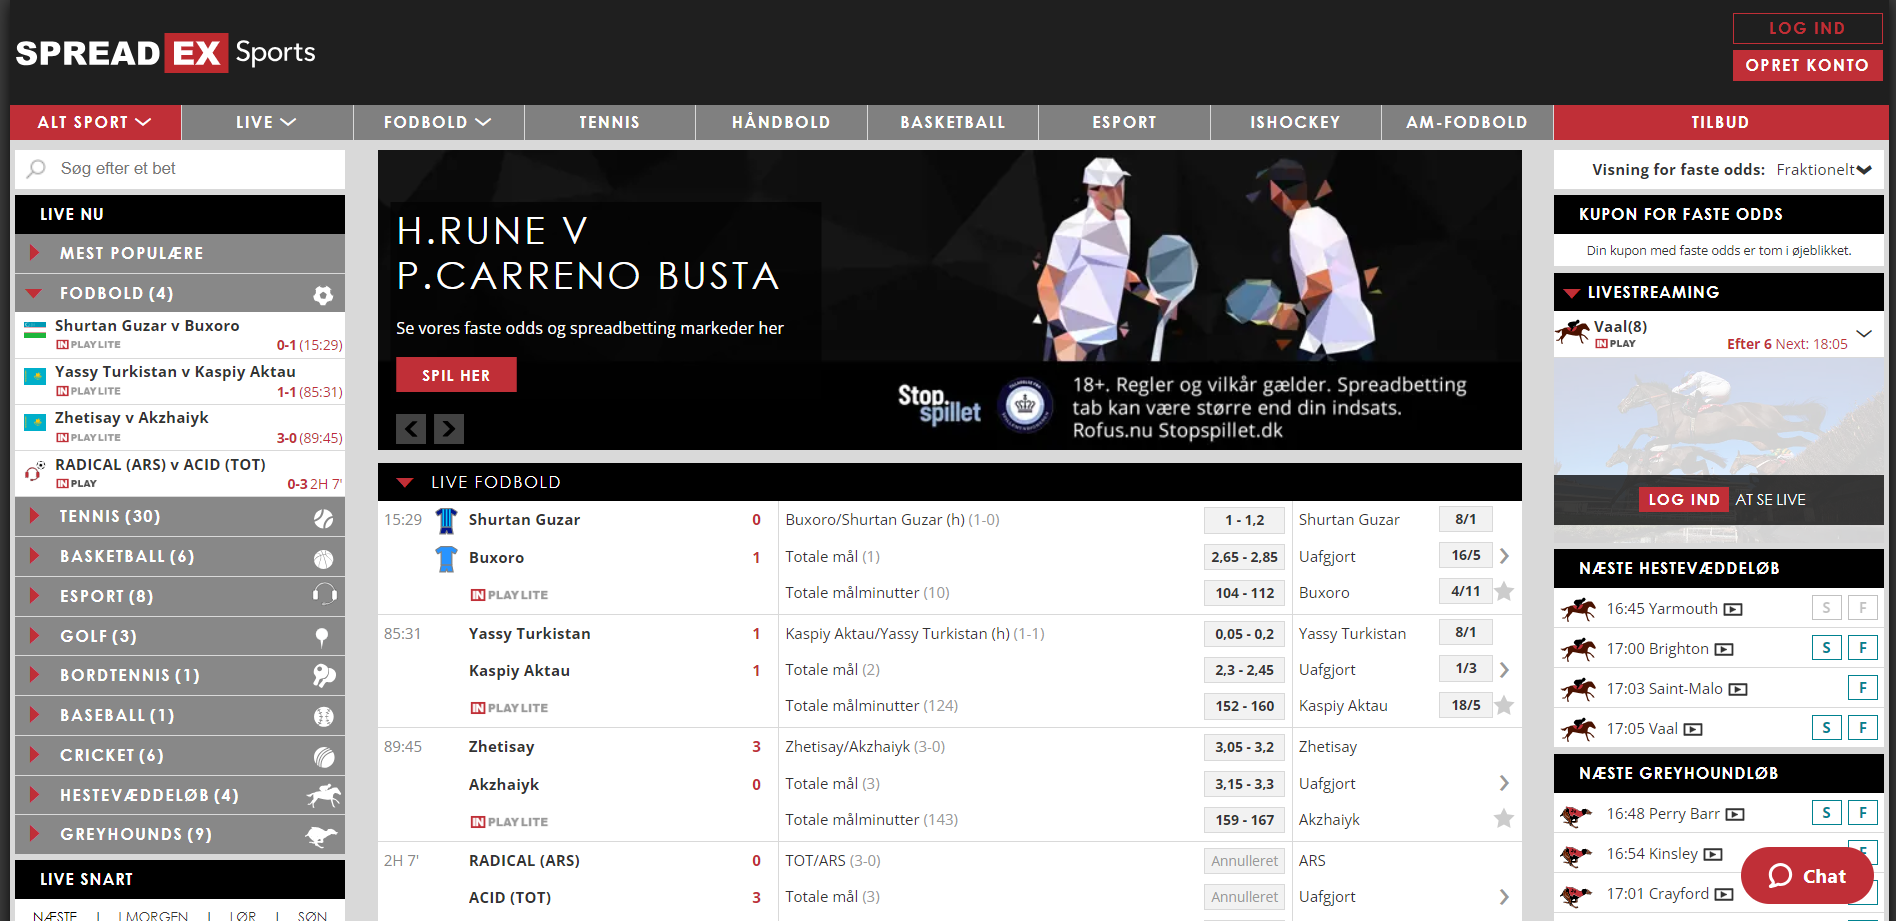Expand TENNIS (30) section

pos(180,517)
